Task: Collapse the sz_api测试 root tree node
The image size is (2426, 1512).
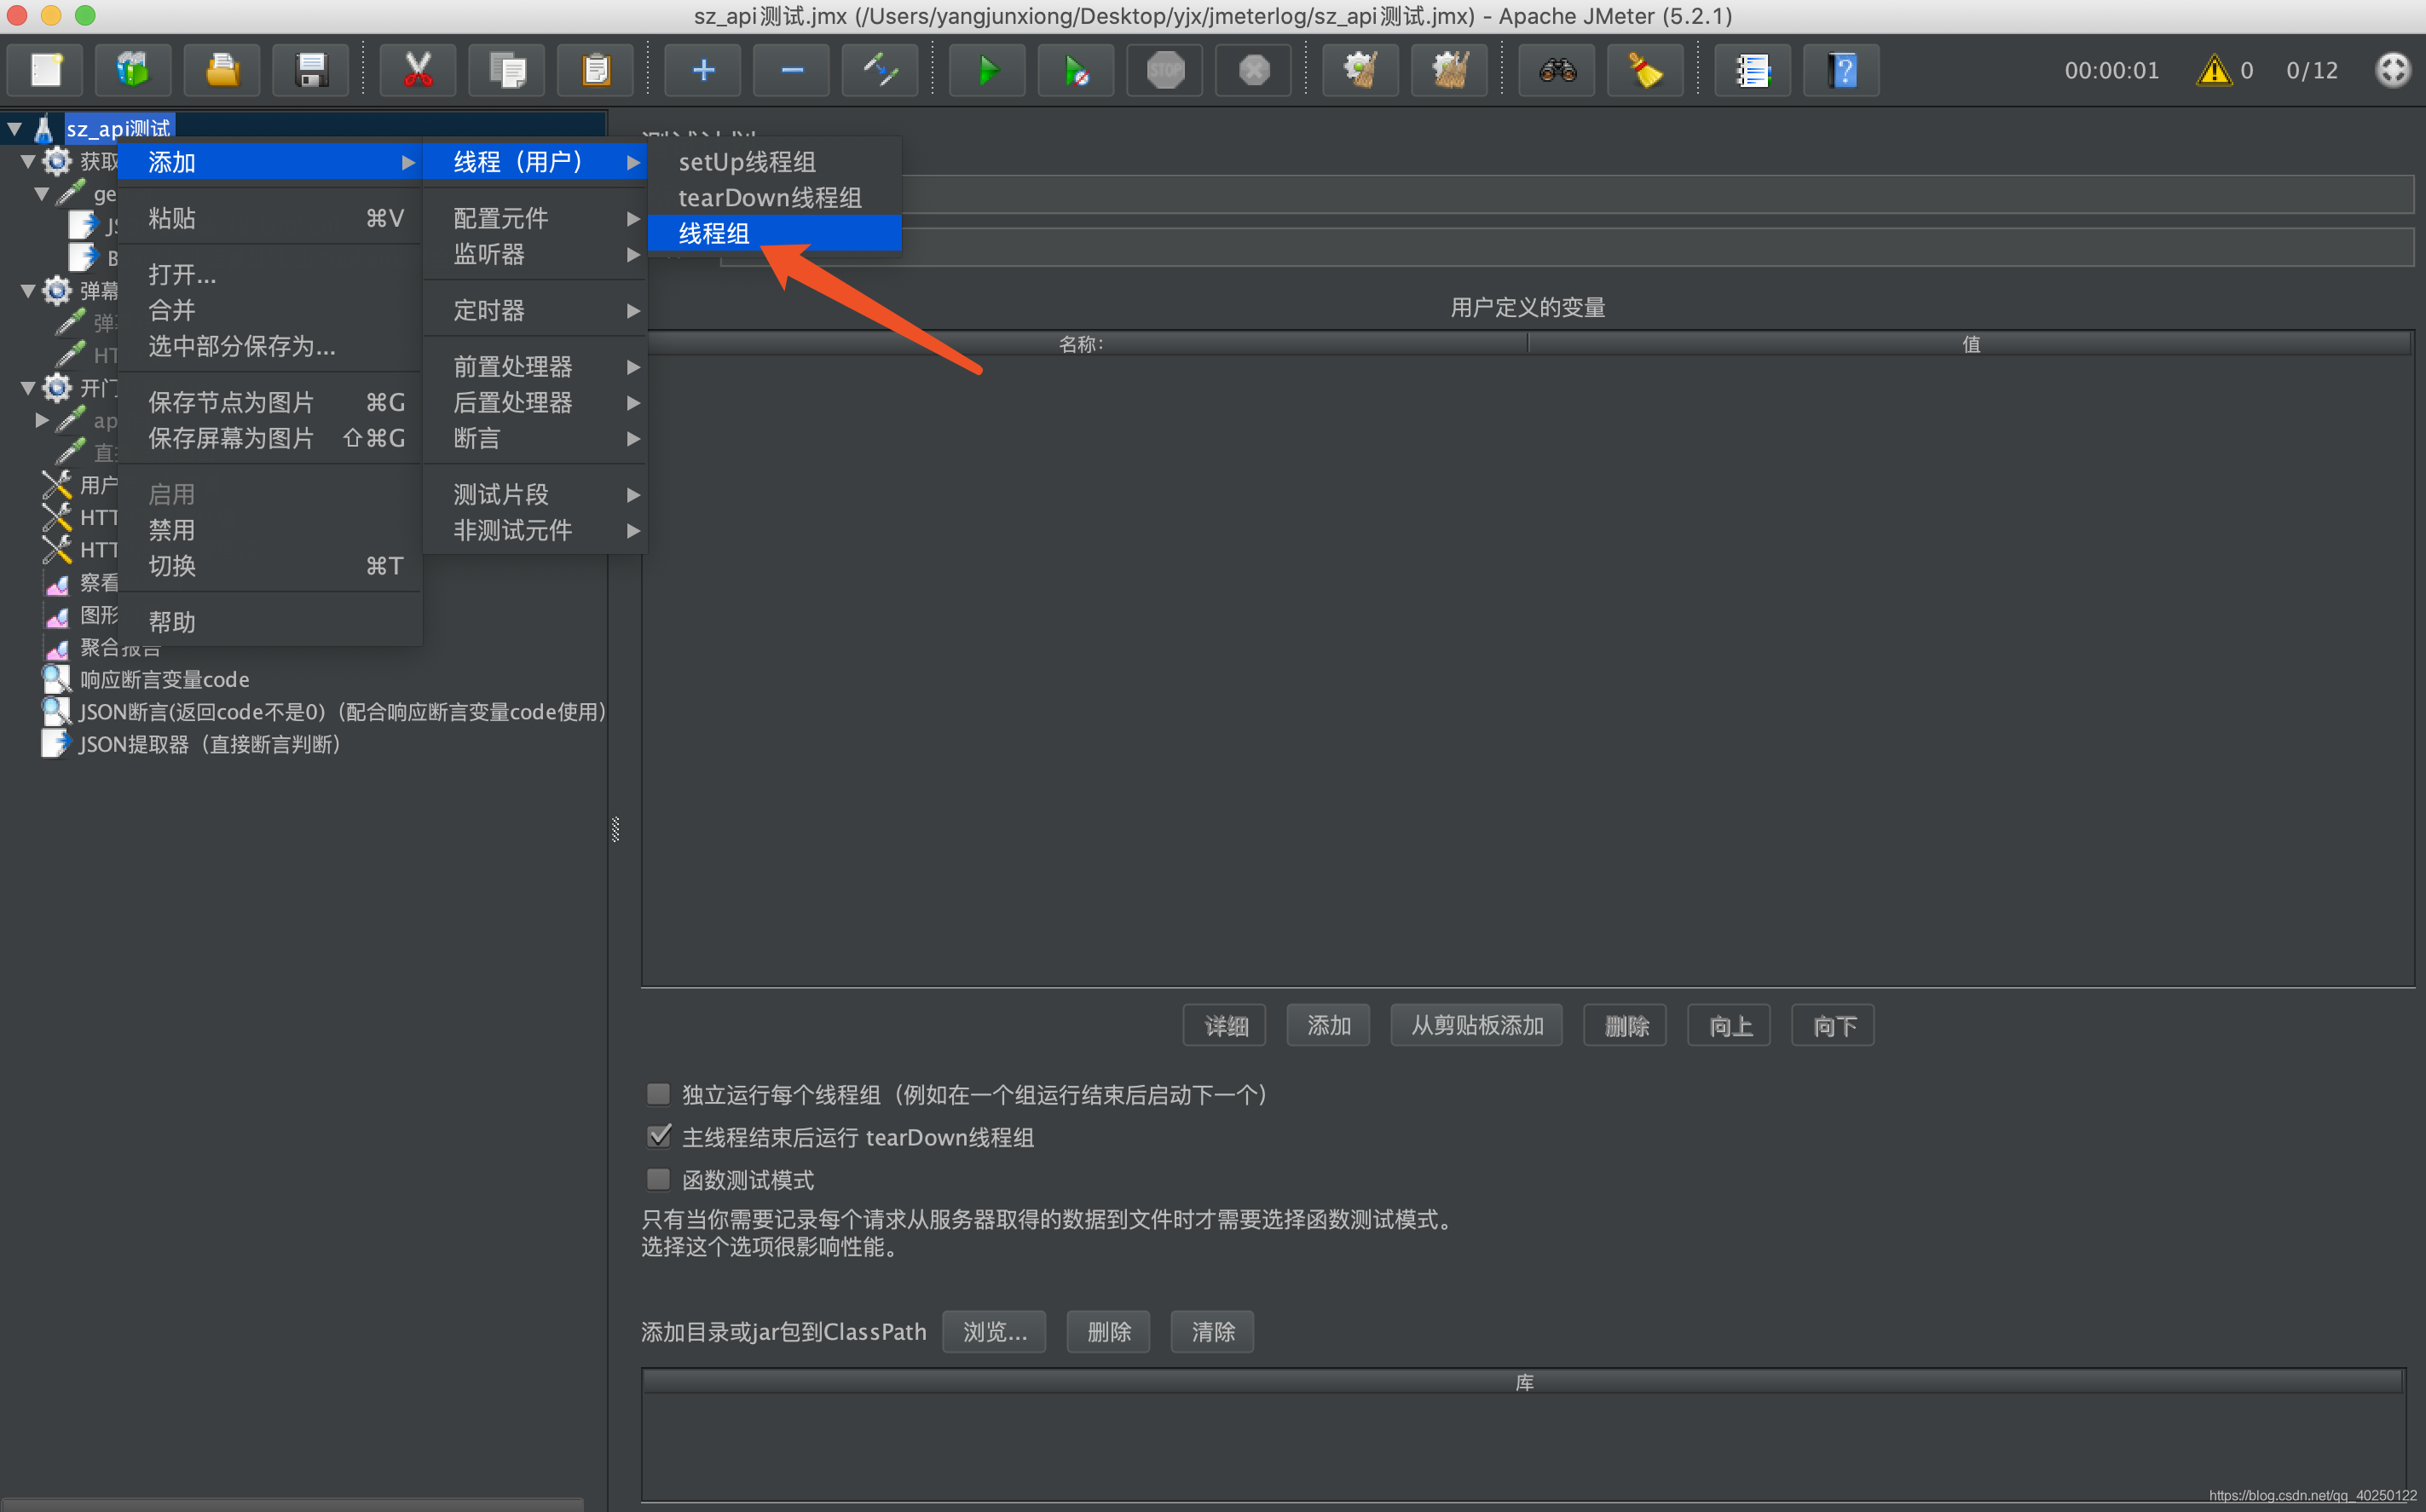Action: tap(15, 129)
